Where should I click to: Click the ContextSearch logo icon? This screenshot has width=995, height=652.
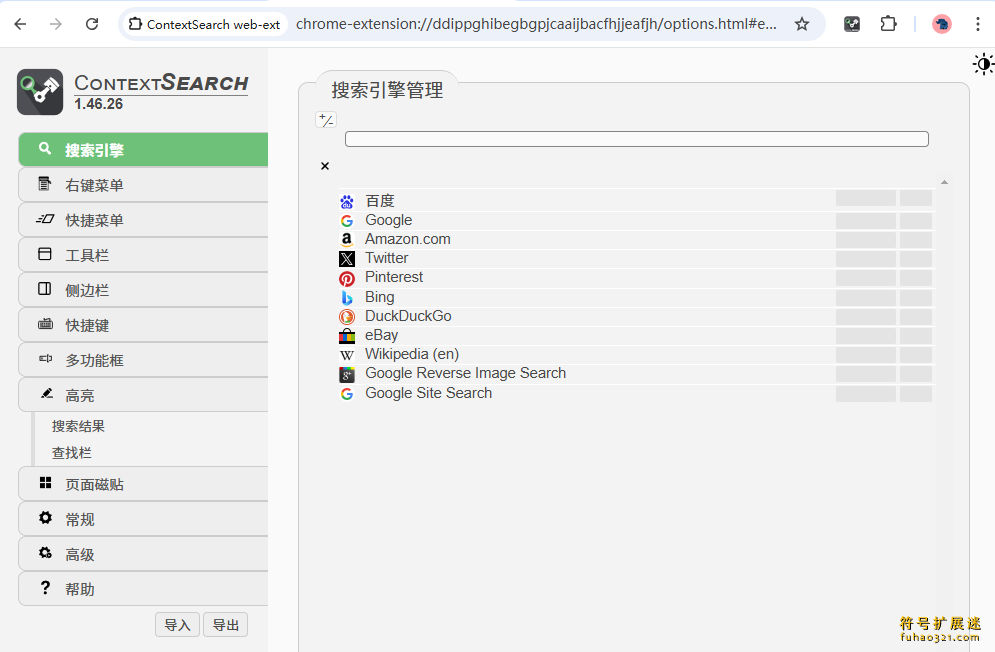(40, 92)
